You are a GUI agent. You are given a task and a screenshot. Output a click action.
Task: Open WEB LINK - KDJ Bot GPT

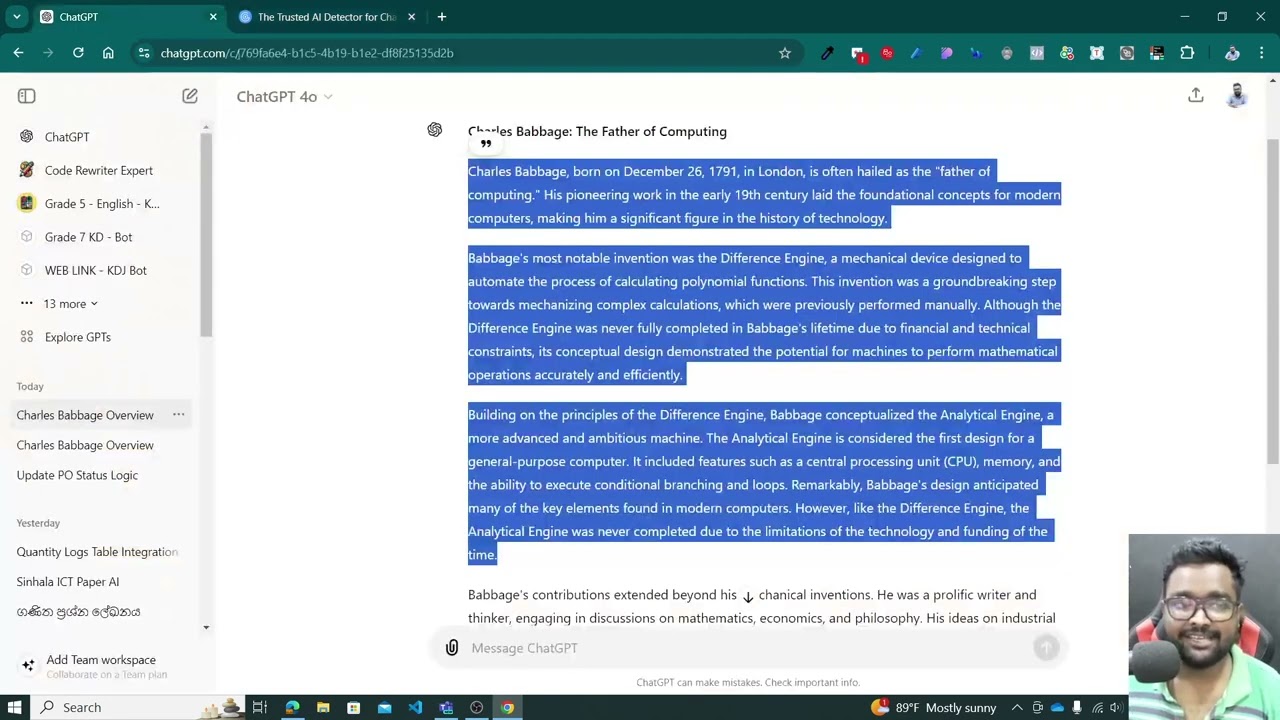click(95, 270)
